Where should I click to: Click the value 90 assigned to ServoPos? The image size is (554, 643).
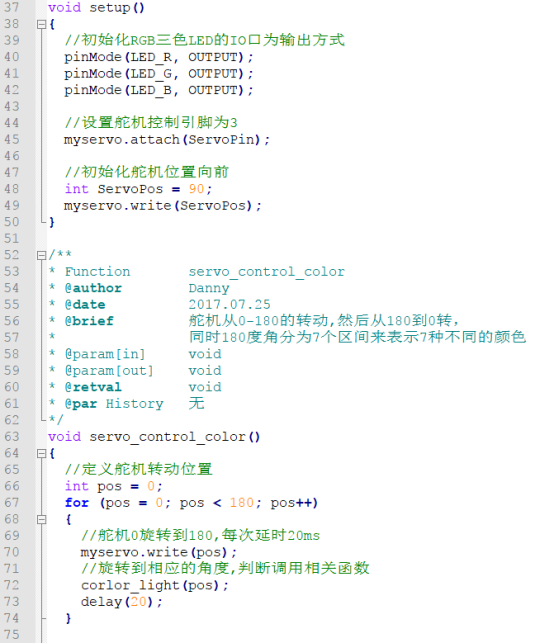[196, 189]
